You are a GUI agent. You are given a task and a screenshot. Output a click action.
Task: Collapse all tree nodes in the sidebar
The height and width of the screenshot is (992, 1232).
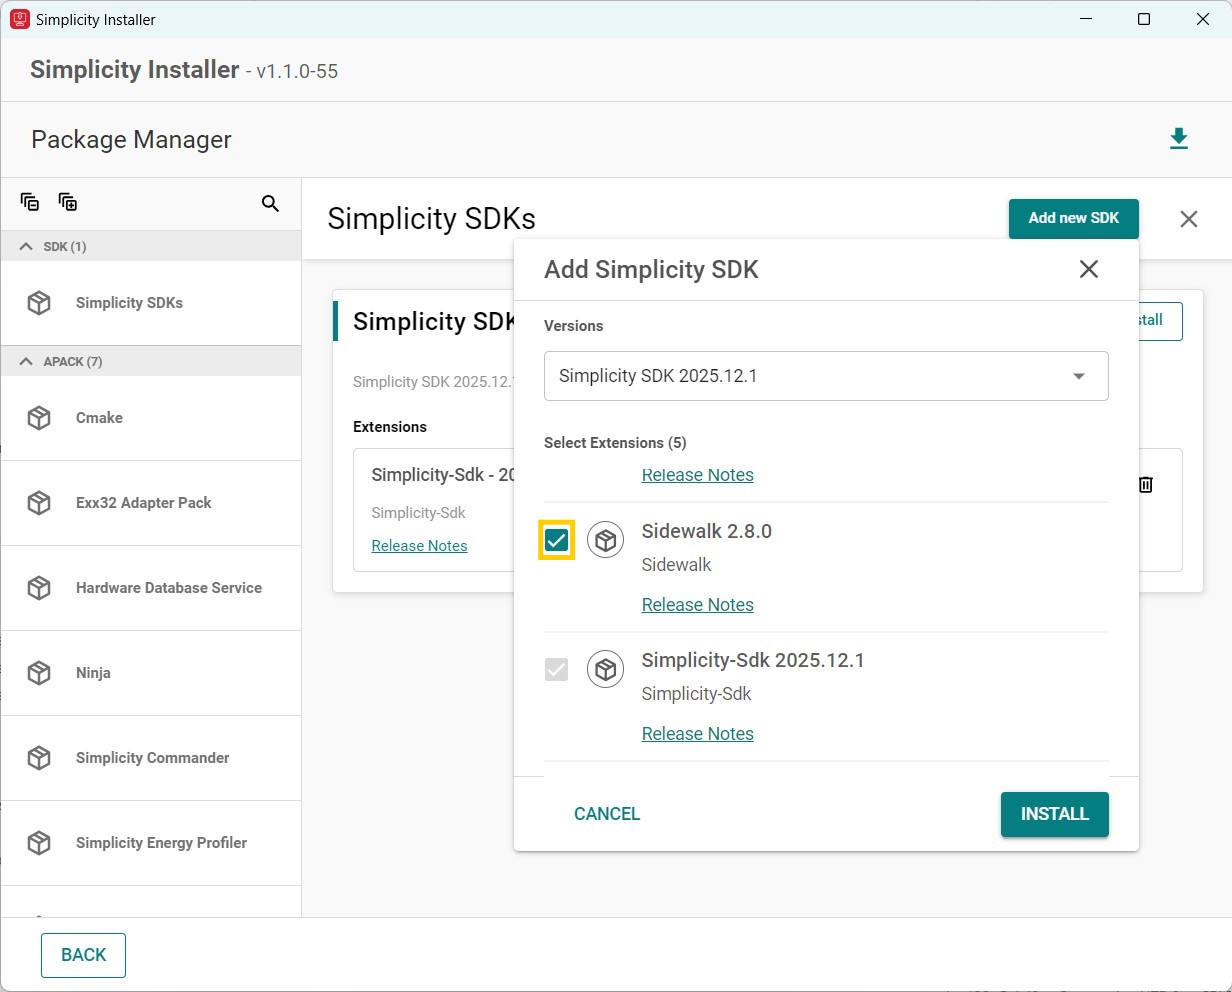pyautogui.click(x=30, y=202)
